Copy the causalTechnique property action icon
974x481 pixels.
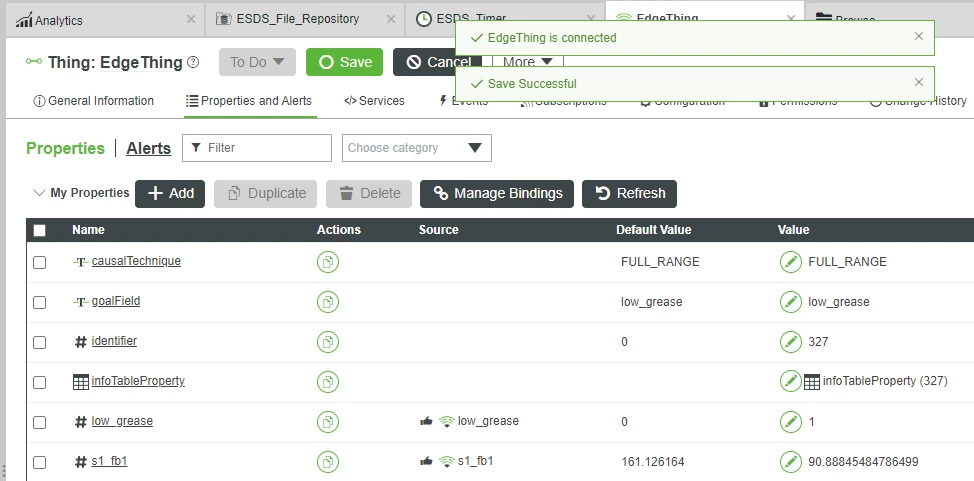click(328, 262)
